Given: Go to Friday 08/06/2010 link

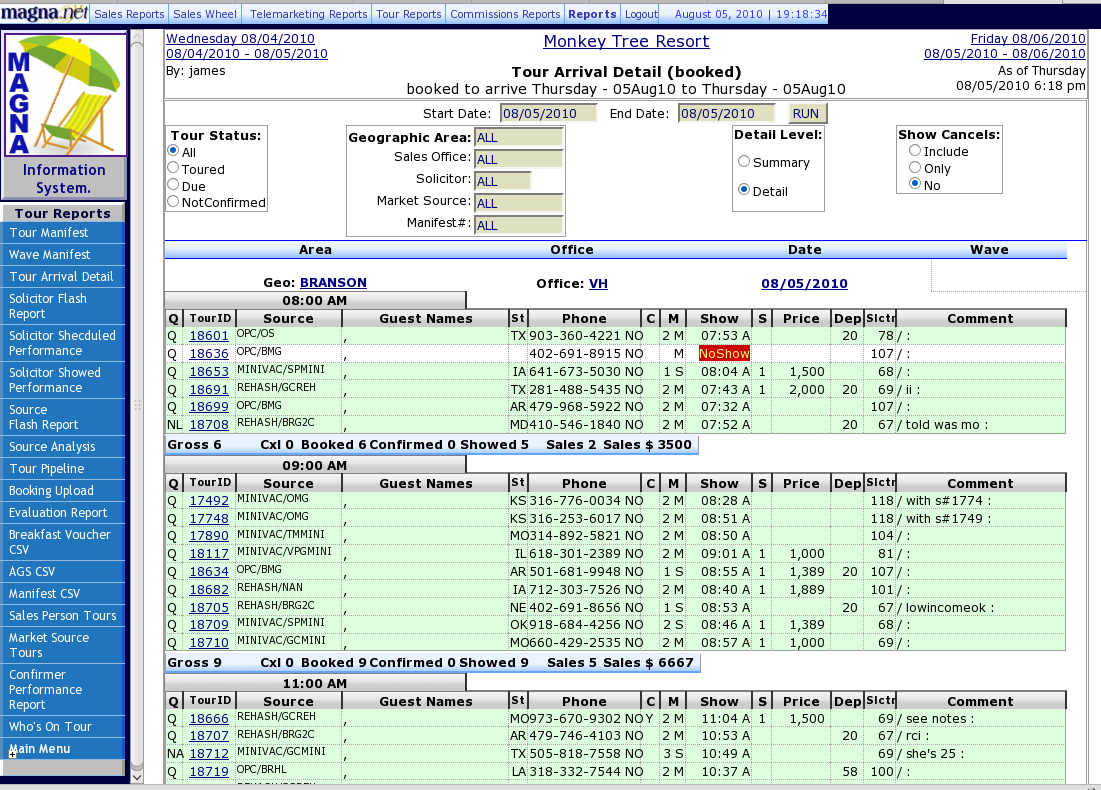Looking at the screenshot, I should point(1028,39).
